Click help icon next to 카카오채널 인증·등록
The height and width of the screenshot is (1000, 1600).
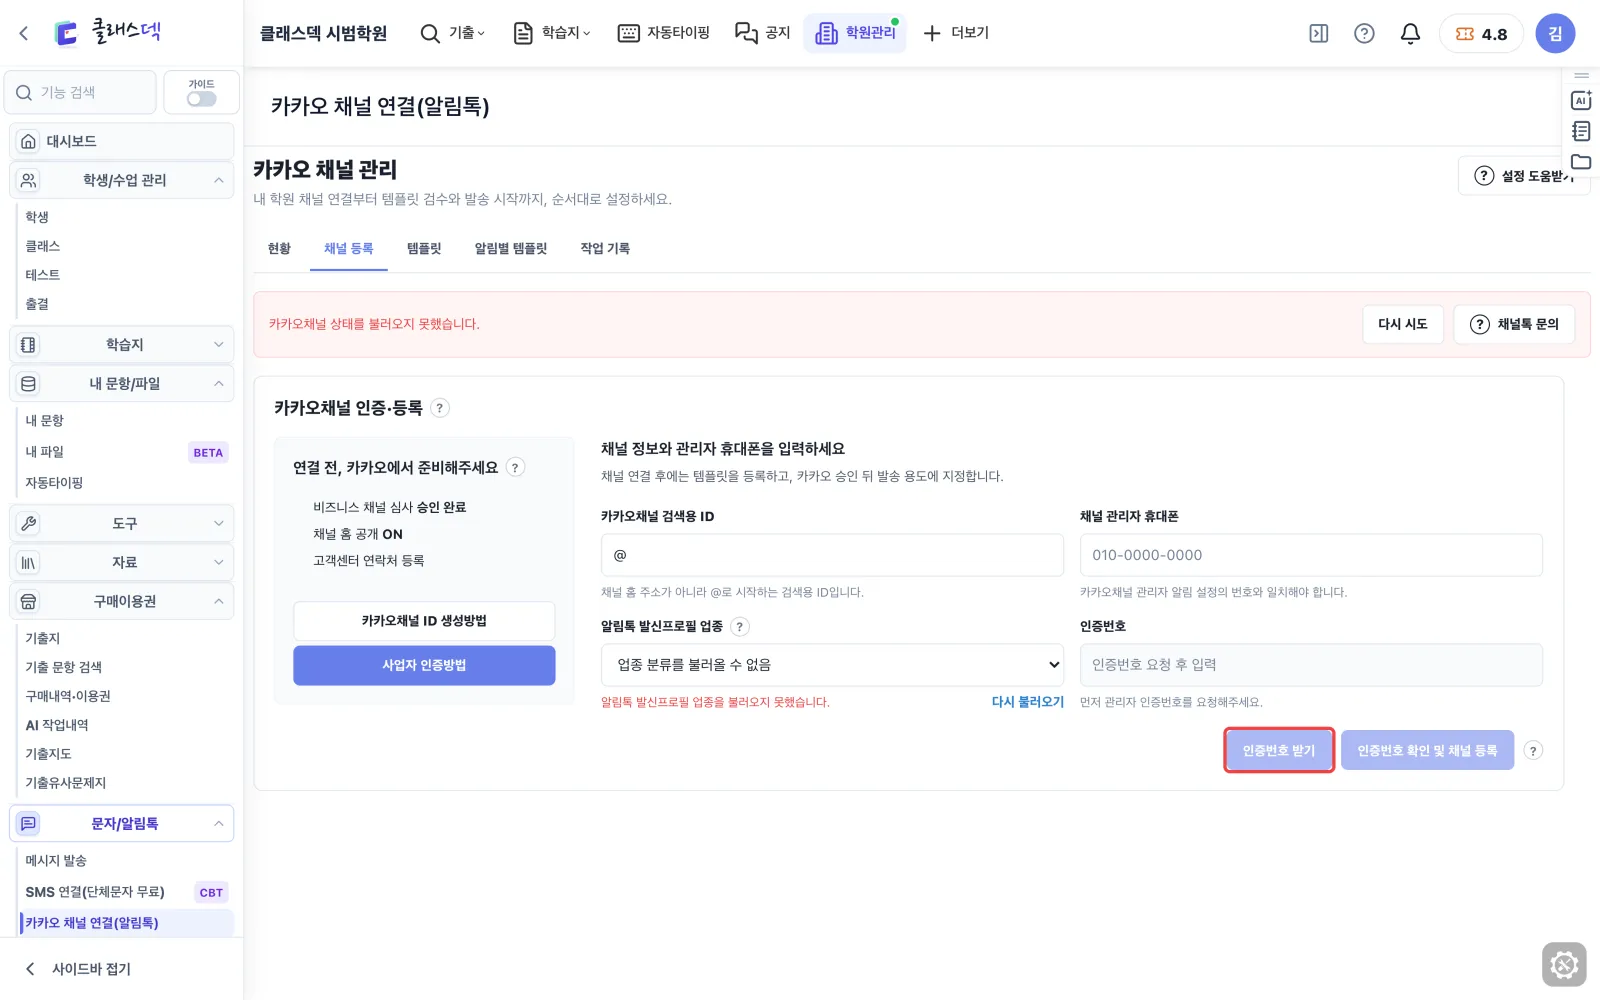pos(439,408)
